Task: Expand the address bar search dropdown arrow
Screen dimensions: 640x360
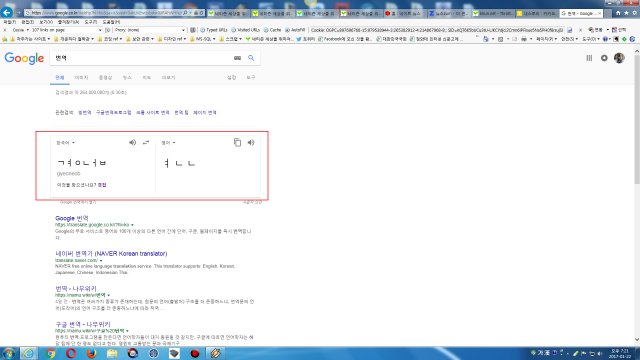Action: (190, 13)
